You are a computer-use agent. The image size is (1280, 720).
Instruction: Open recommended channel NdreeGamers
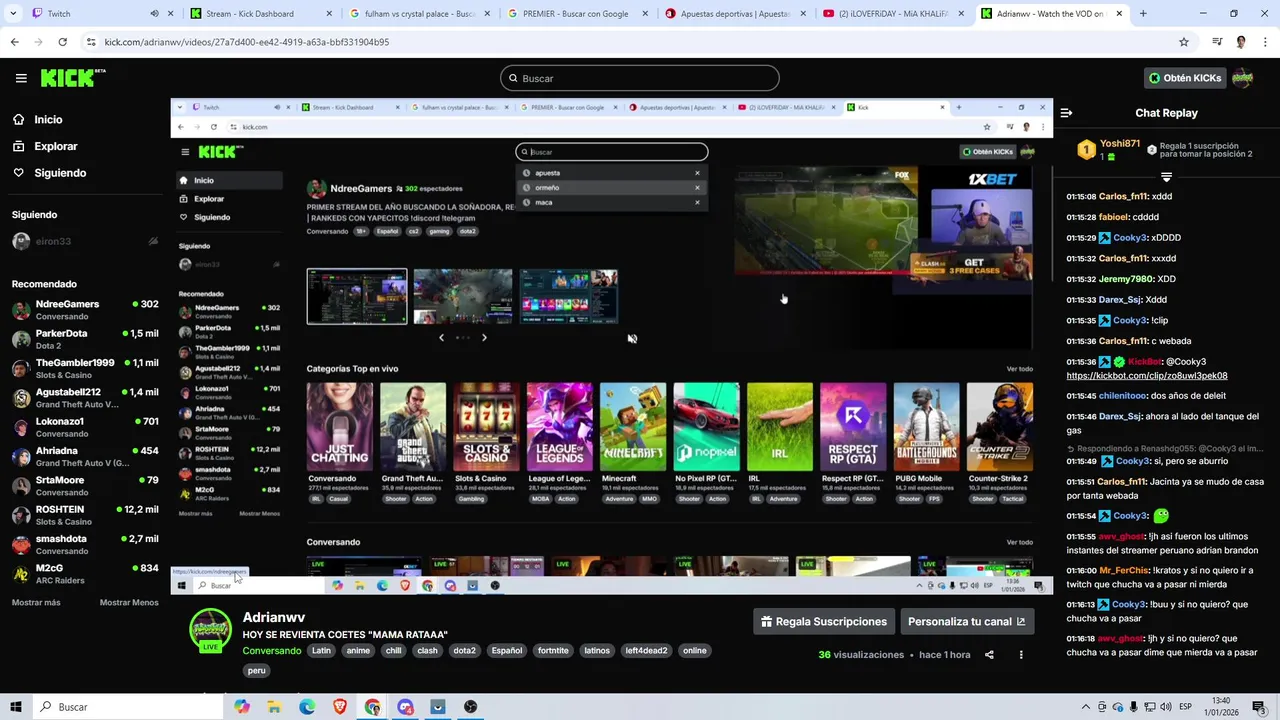[x=85, y=310]
